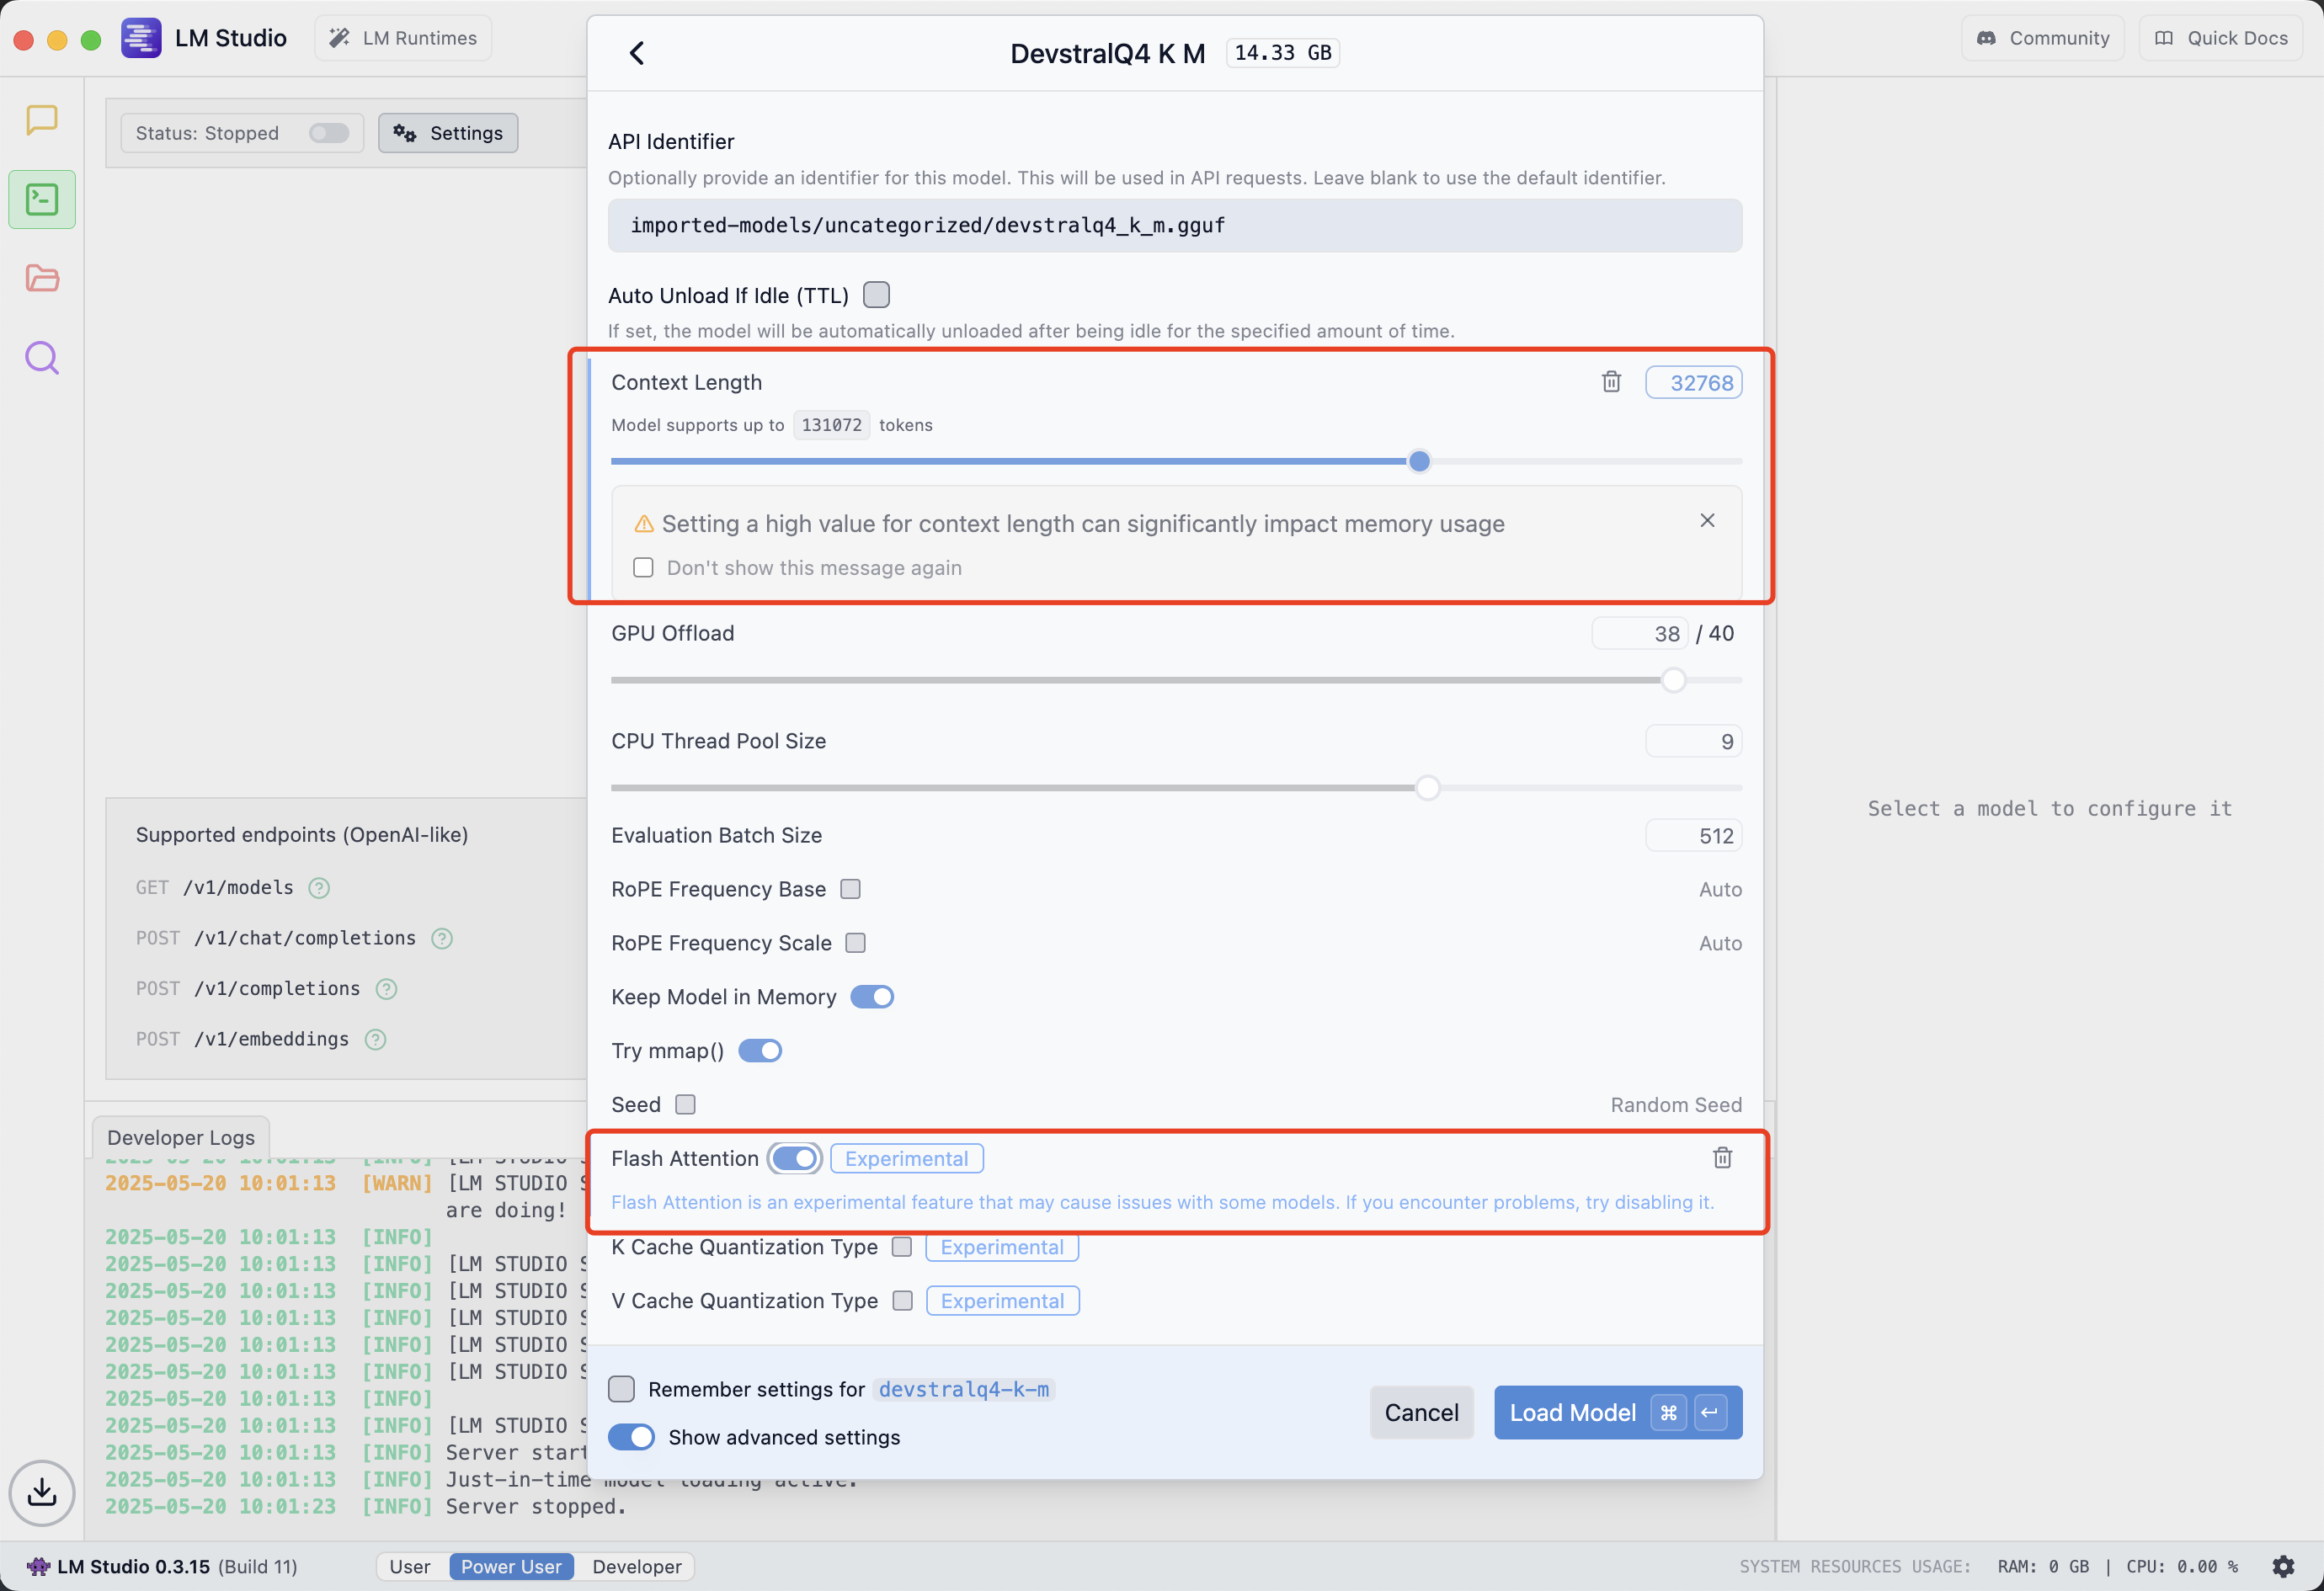Click the Experimental badge next to Flash Attention
This screenshot has height=1591, width=2324.
click(x=906, y=1158)
